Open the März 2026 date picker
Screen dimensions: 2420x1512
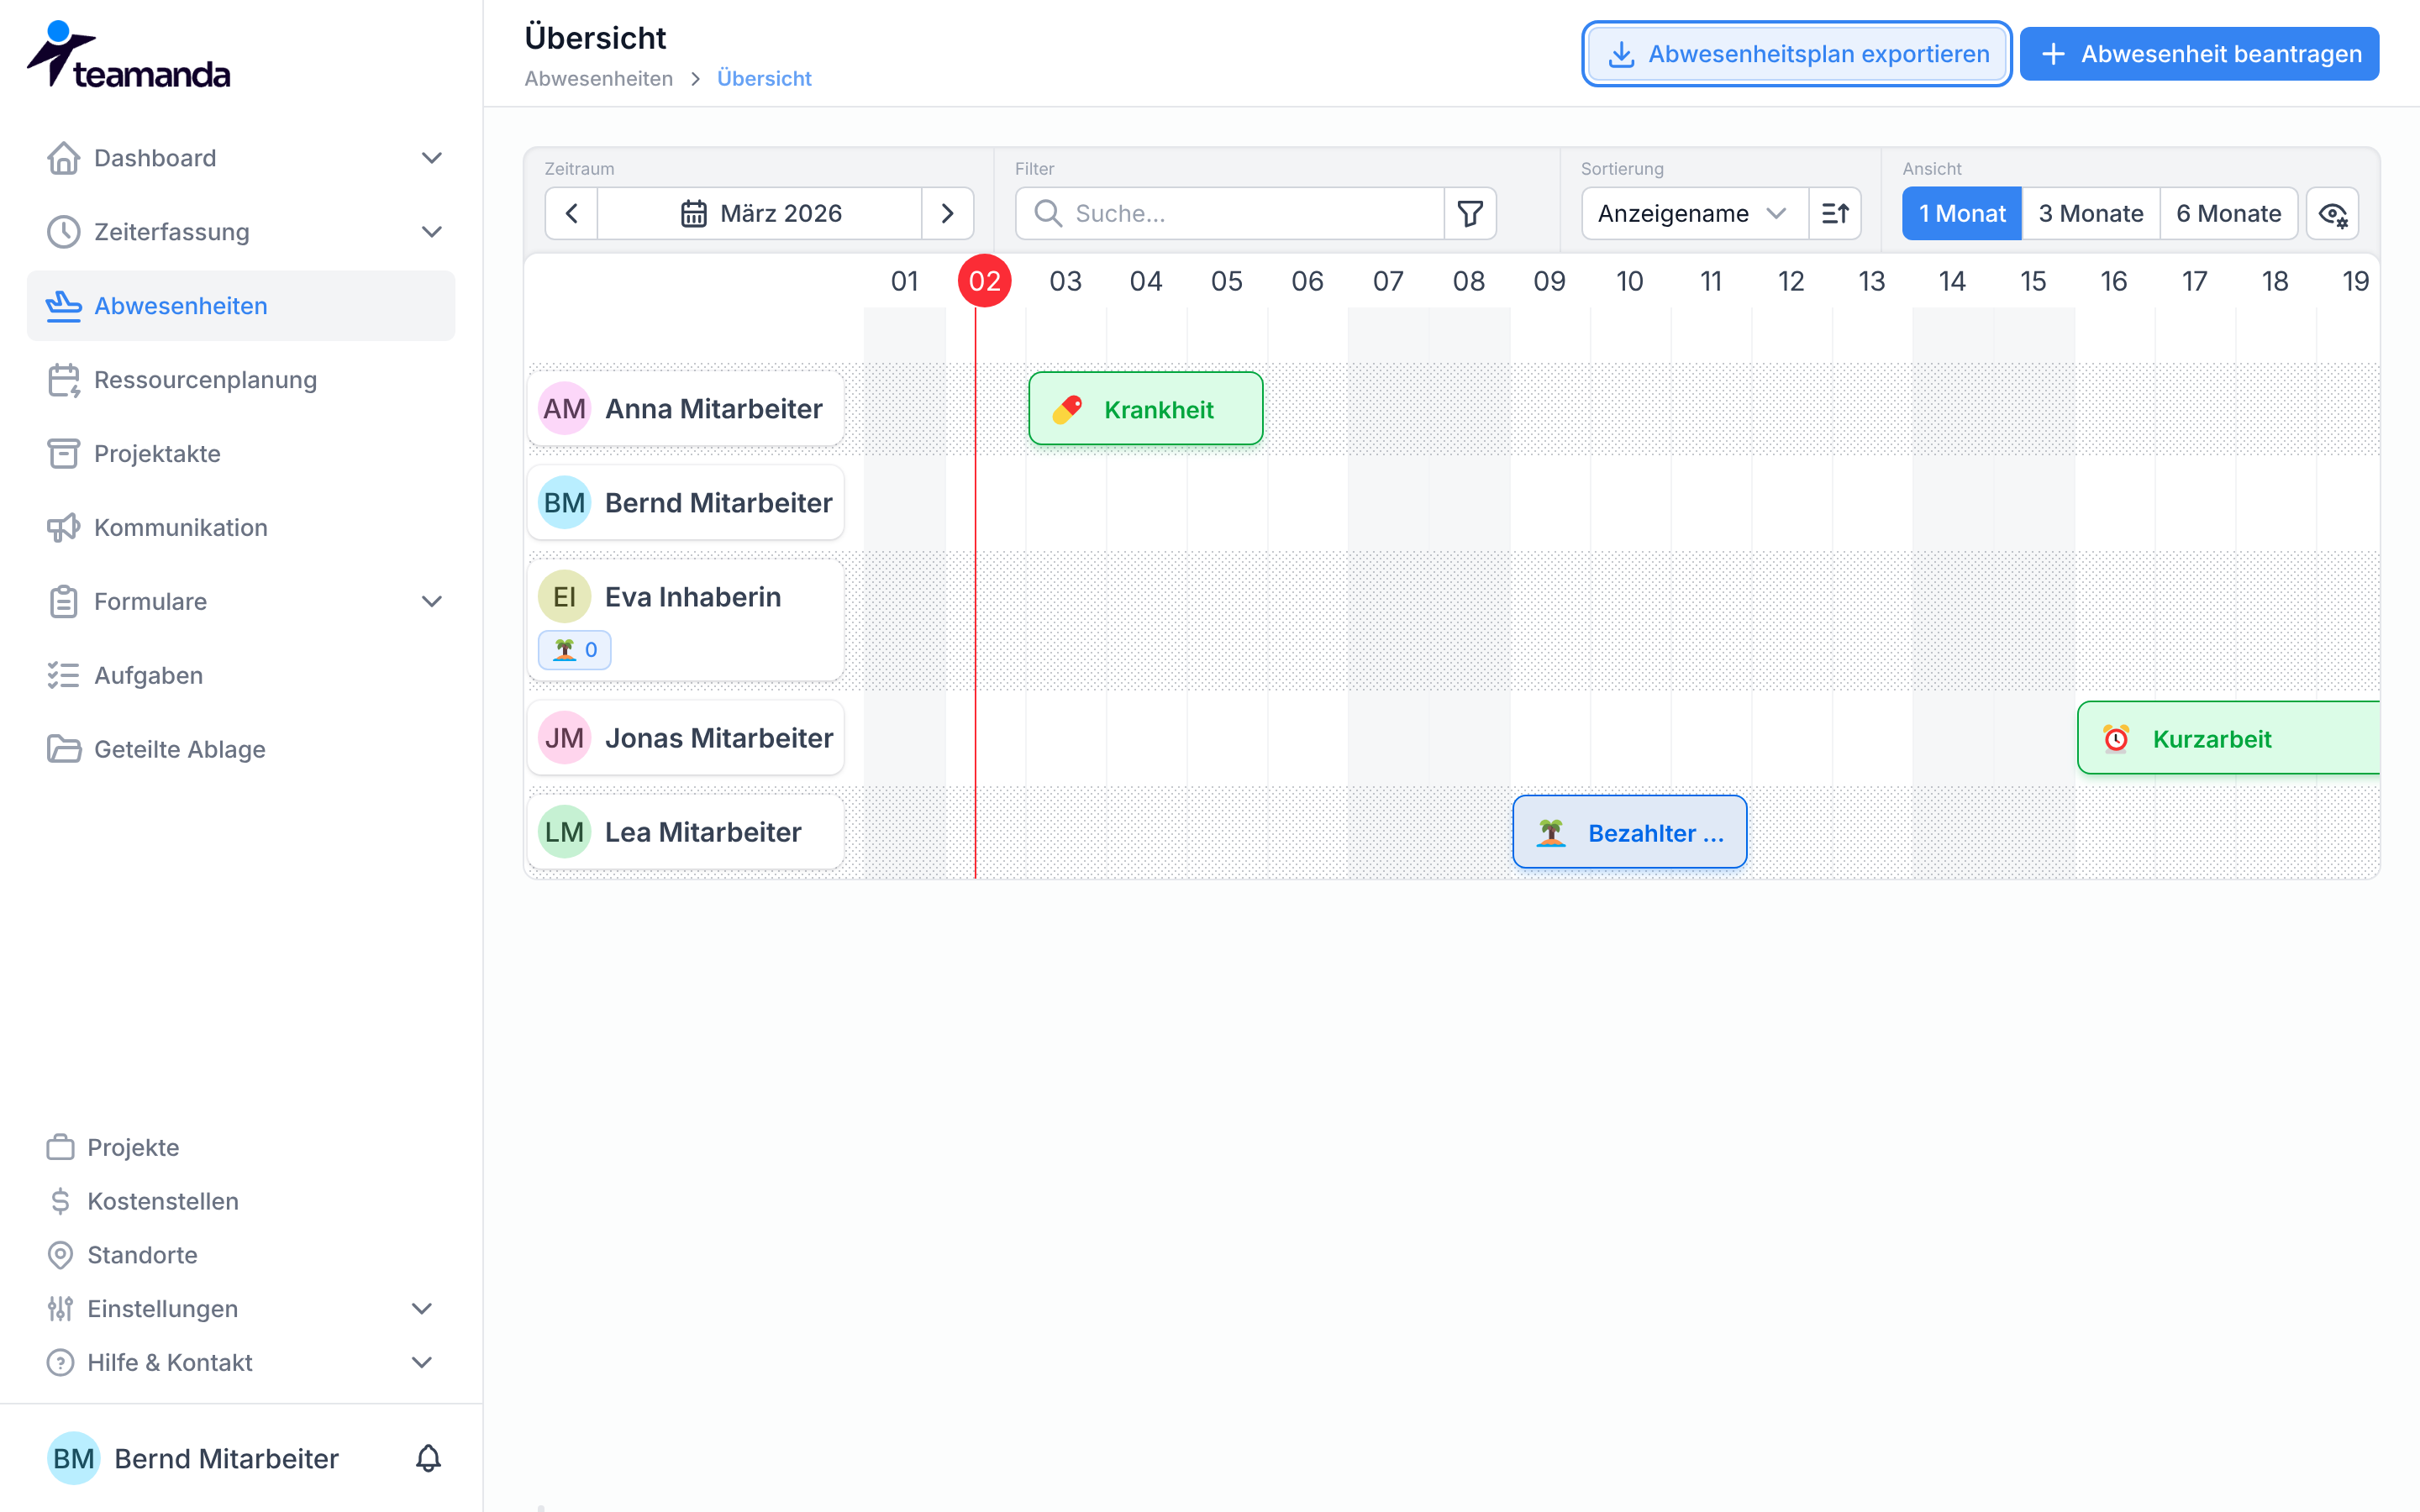point(760,214)
